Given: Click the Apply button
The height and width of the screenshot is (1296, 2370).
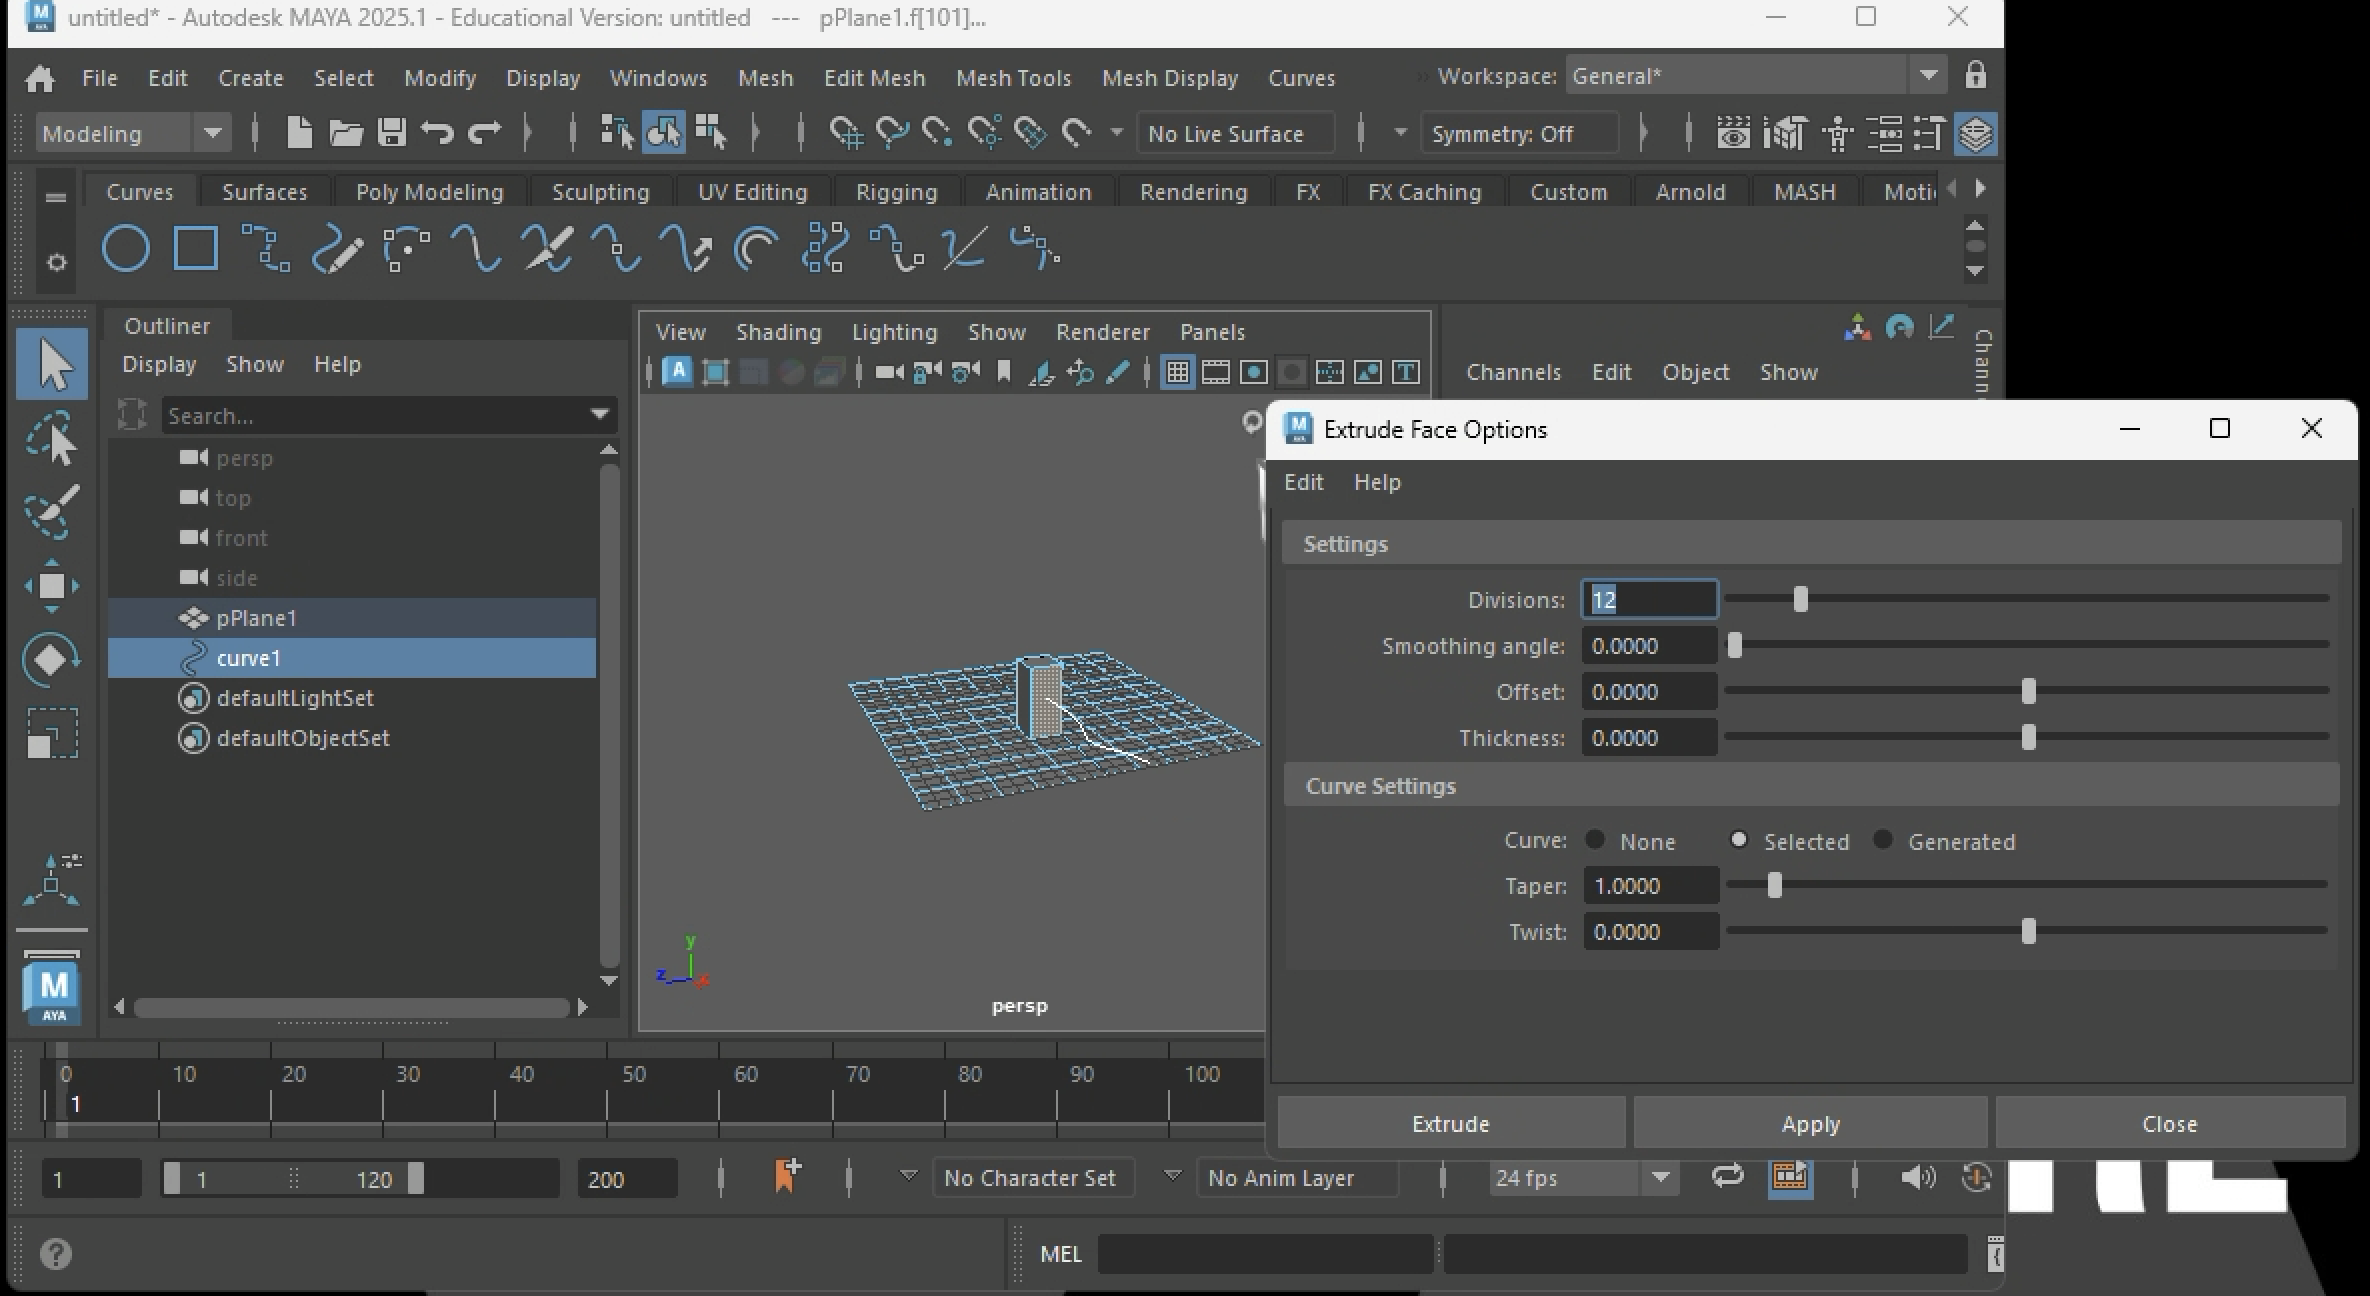Looking at the screenshot, I should click(1810, 1124).
